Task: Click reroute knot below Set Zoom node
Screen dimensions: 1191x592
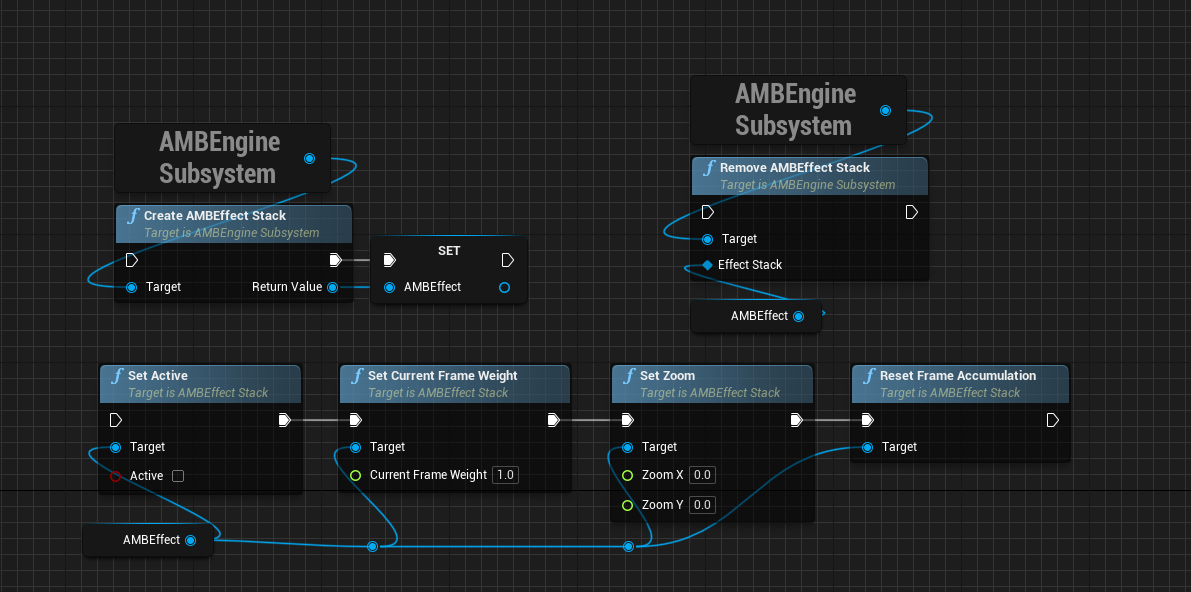Action: click(x=629, y=546)
